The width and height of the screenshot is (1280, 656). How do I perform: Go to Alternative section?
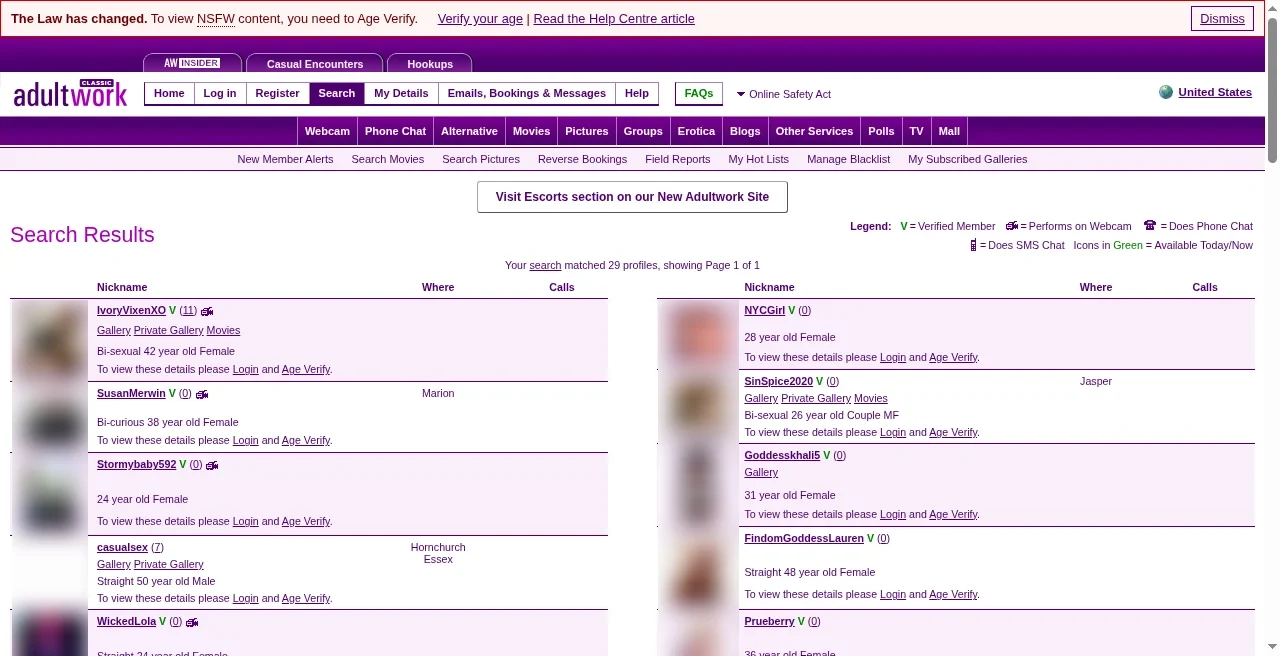click(469, 131)
